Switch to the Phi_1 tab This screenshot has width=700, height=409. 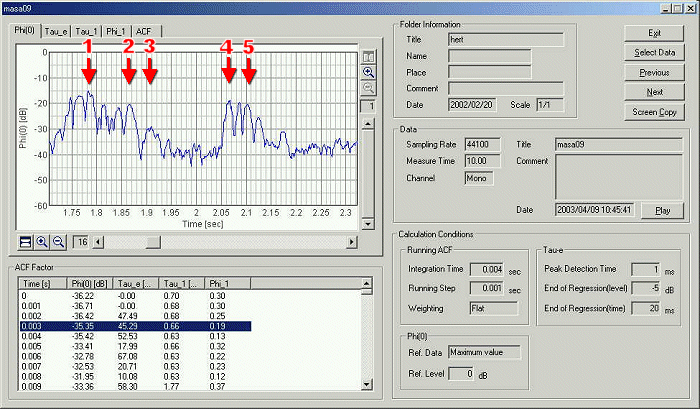pos(116,31)
